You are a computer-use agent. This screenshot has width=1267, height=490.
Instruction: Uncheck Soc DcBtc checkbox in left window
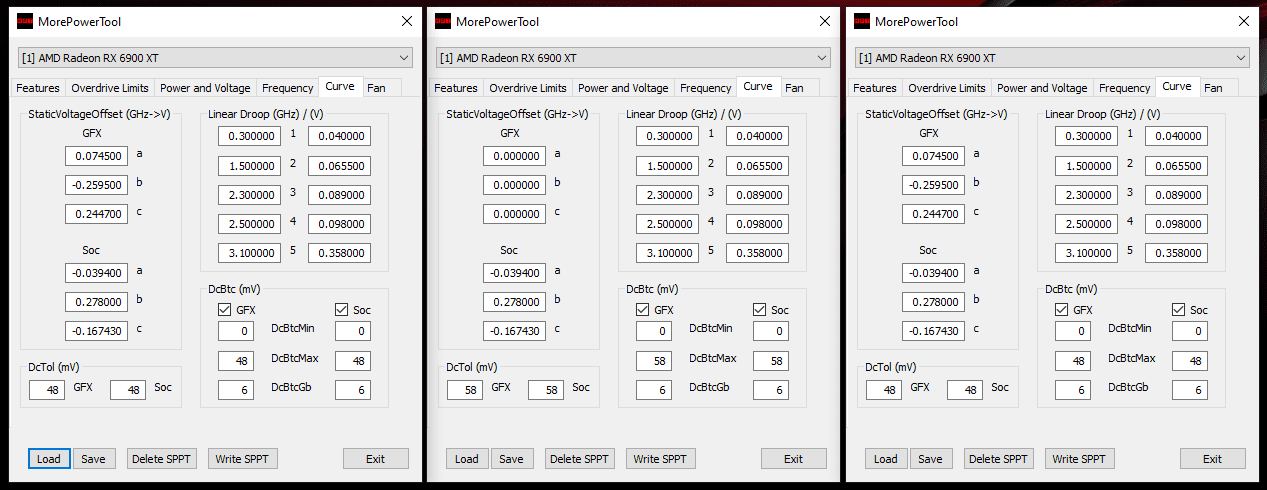[x=342, y=310]
